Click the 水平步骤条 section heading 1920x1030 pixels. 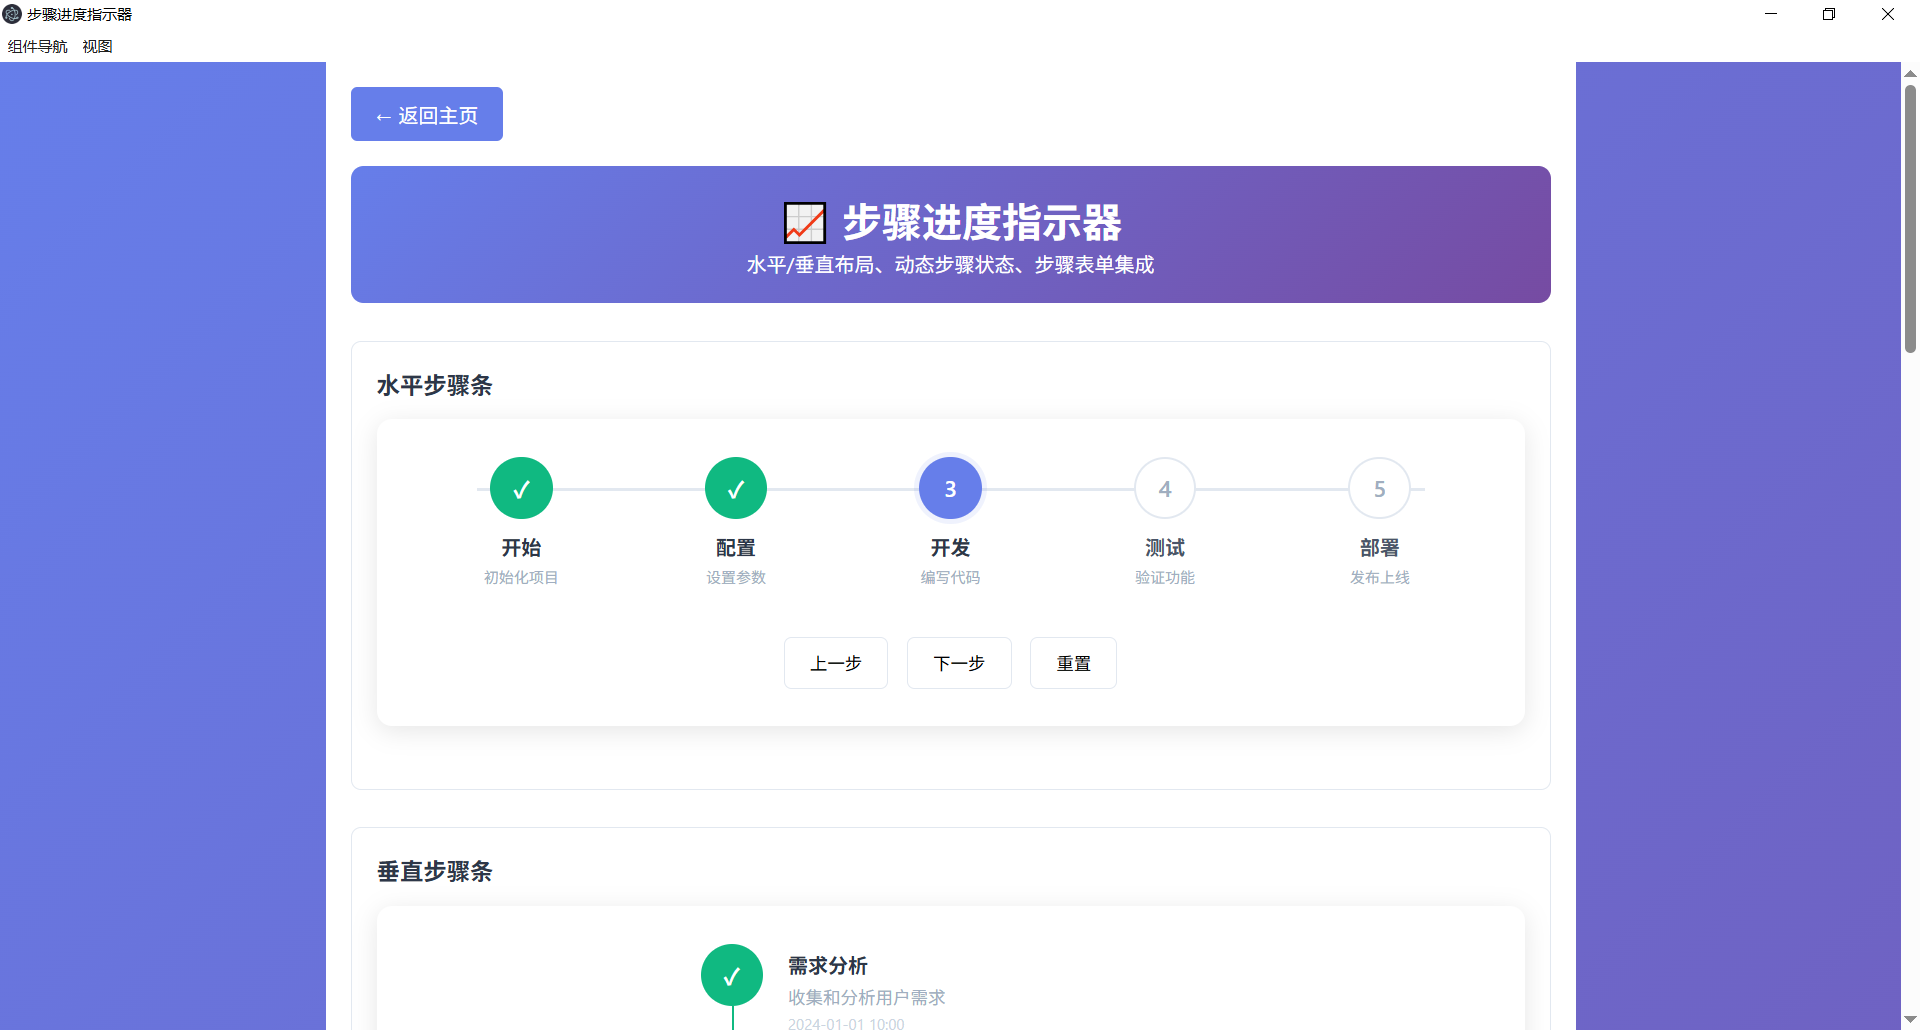[x=435, y=385]
